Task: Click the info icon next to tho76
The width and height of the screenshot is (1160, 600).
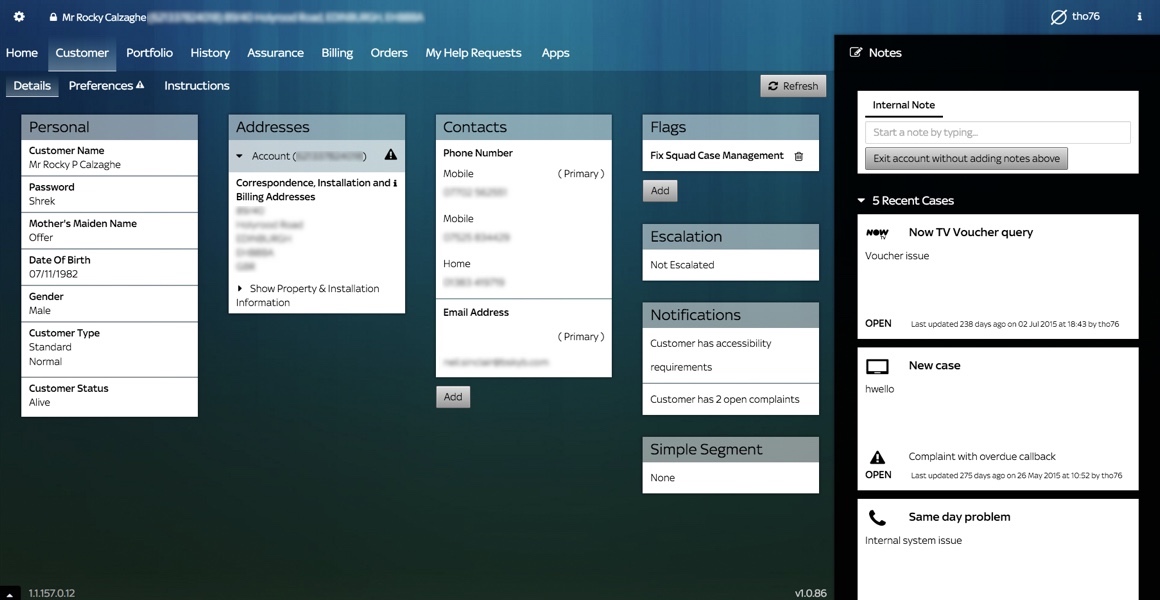Action: point(1139,17)
